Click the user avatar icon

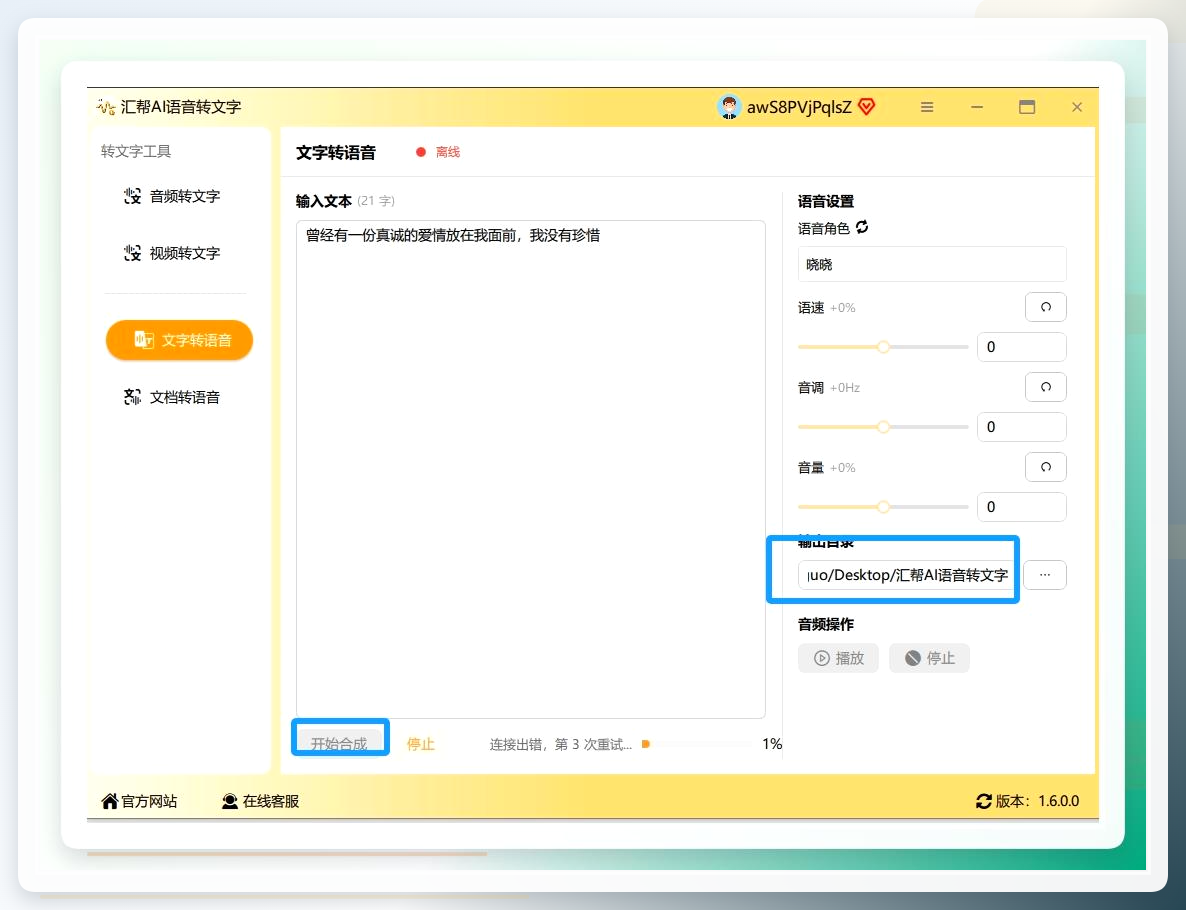coord(728,107)
